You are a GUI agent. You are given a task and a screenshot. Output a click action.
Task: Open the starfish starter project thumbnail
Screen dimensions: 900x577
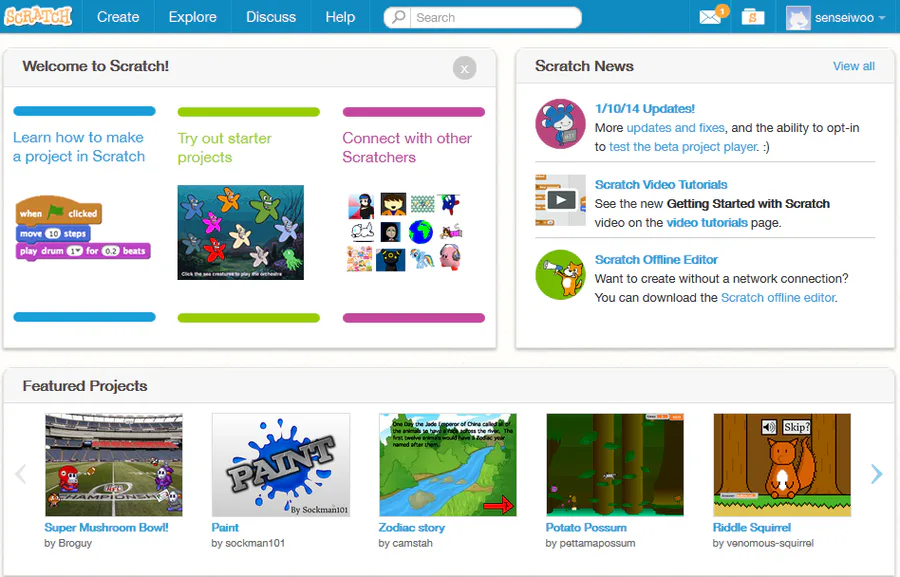pos(240,233)
